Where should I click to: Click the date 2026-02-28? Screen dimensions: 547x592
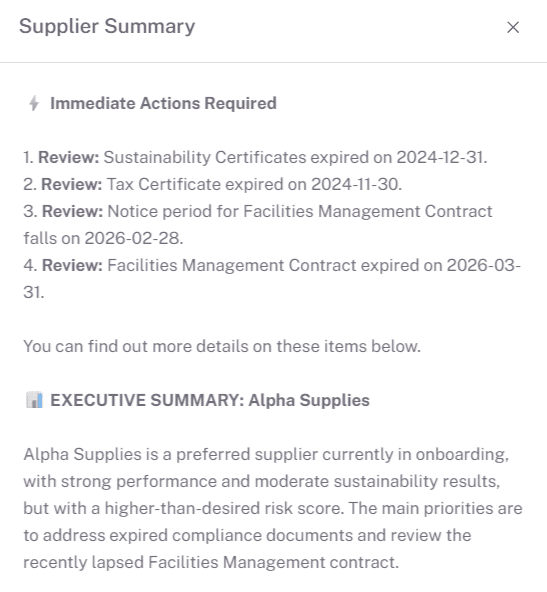click(x=132, y=238)
